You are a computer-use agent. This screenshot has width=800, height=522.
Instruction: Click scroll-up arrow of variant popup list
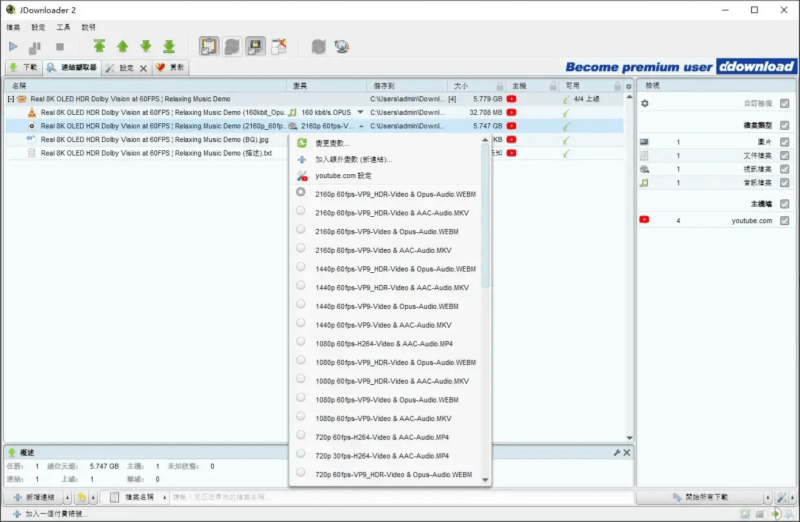[x=485, y=140]
